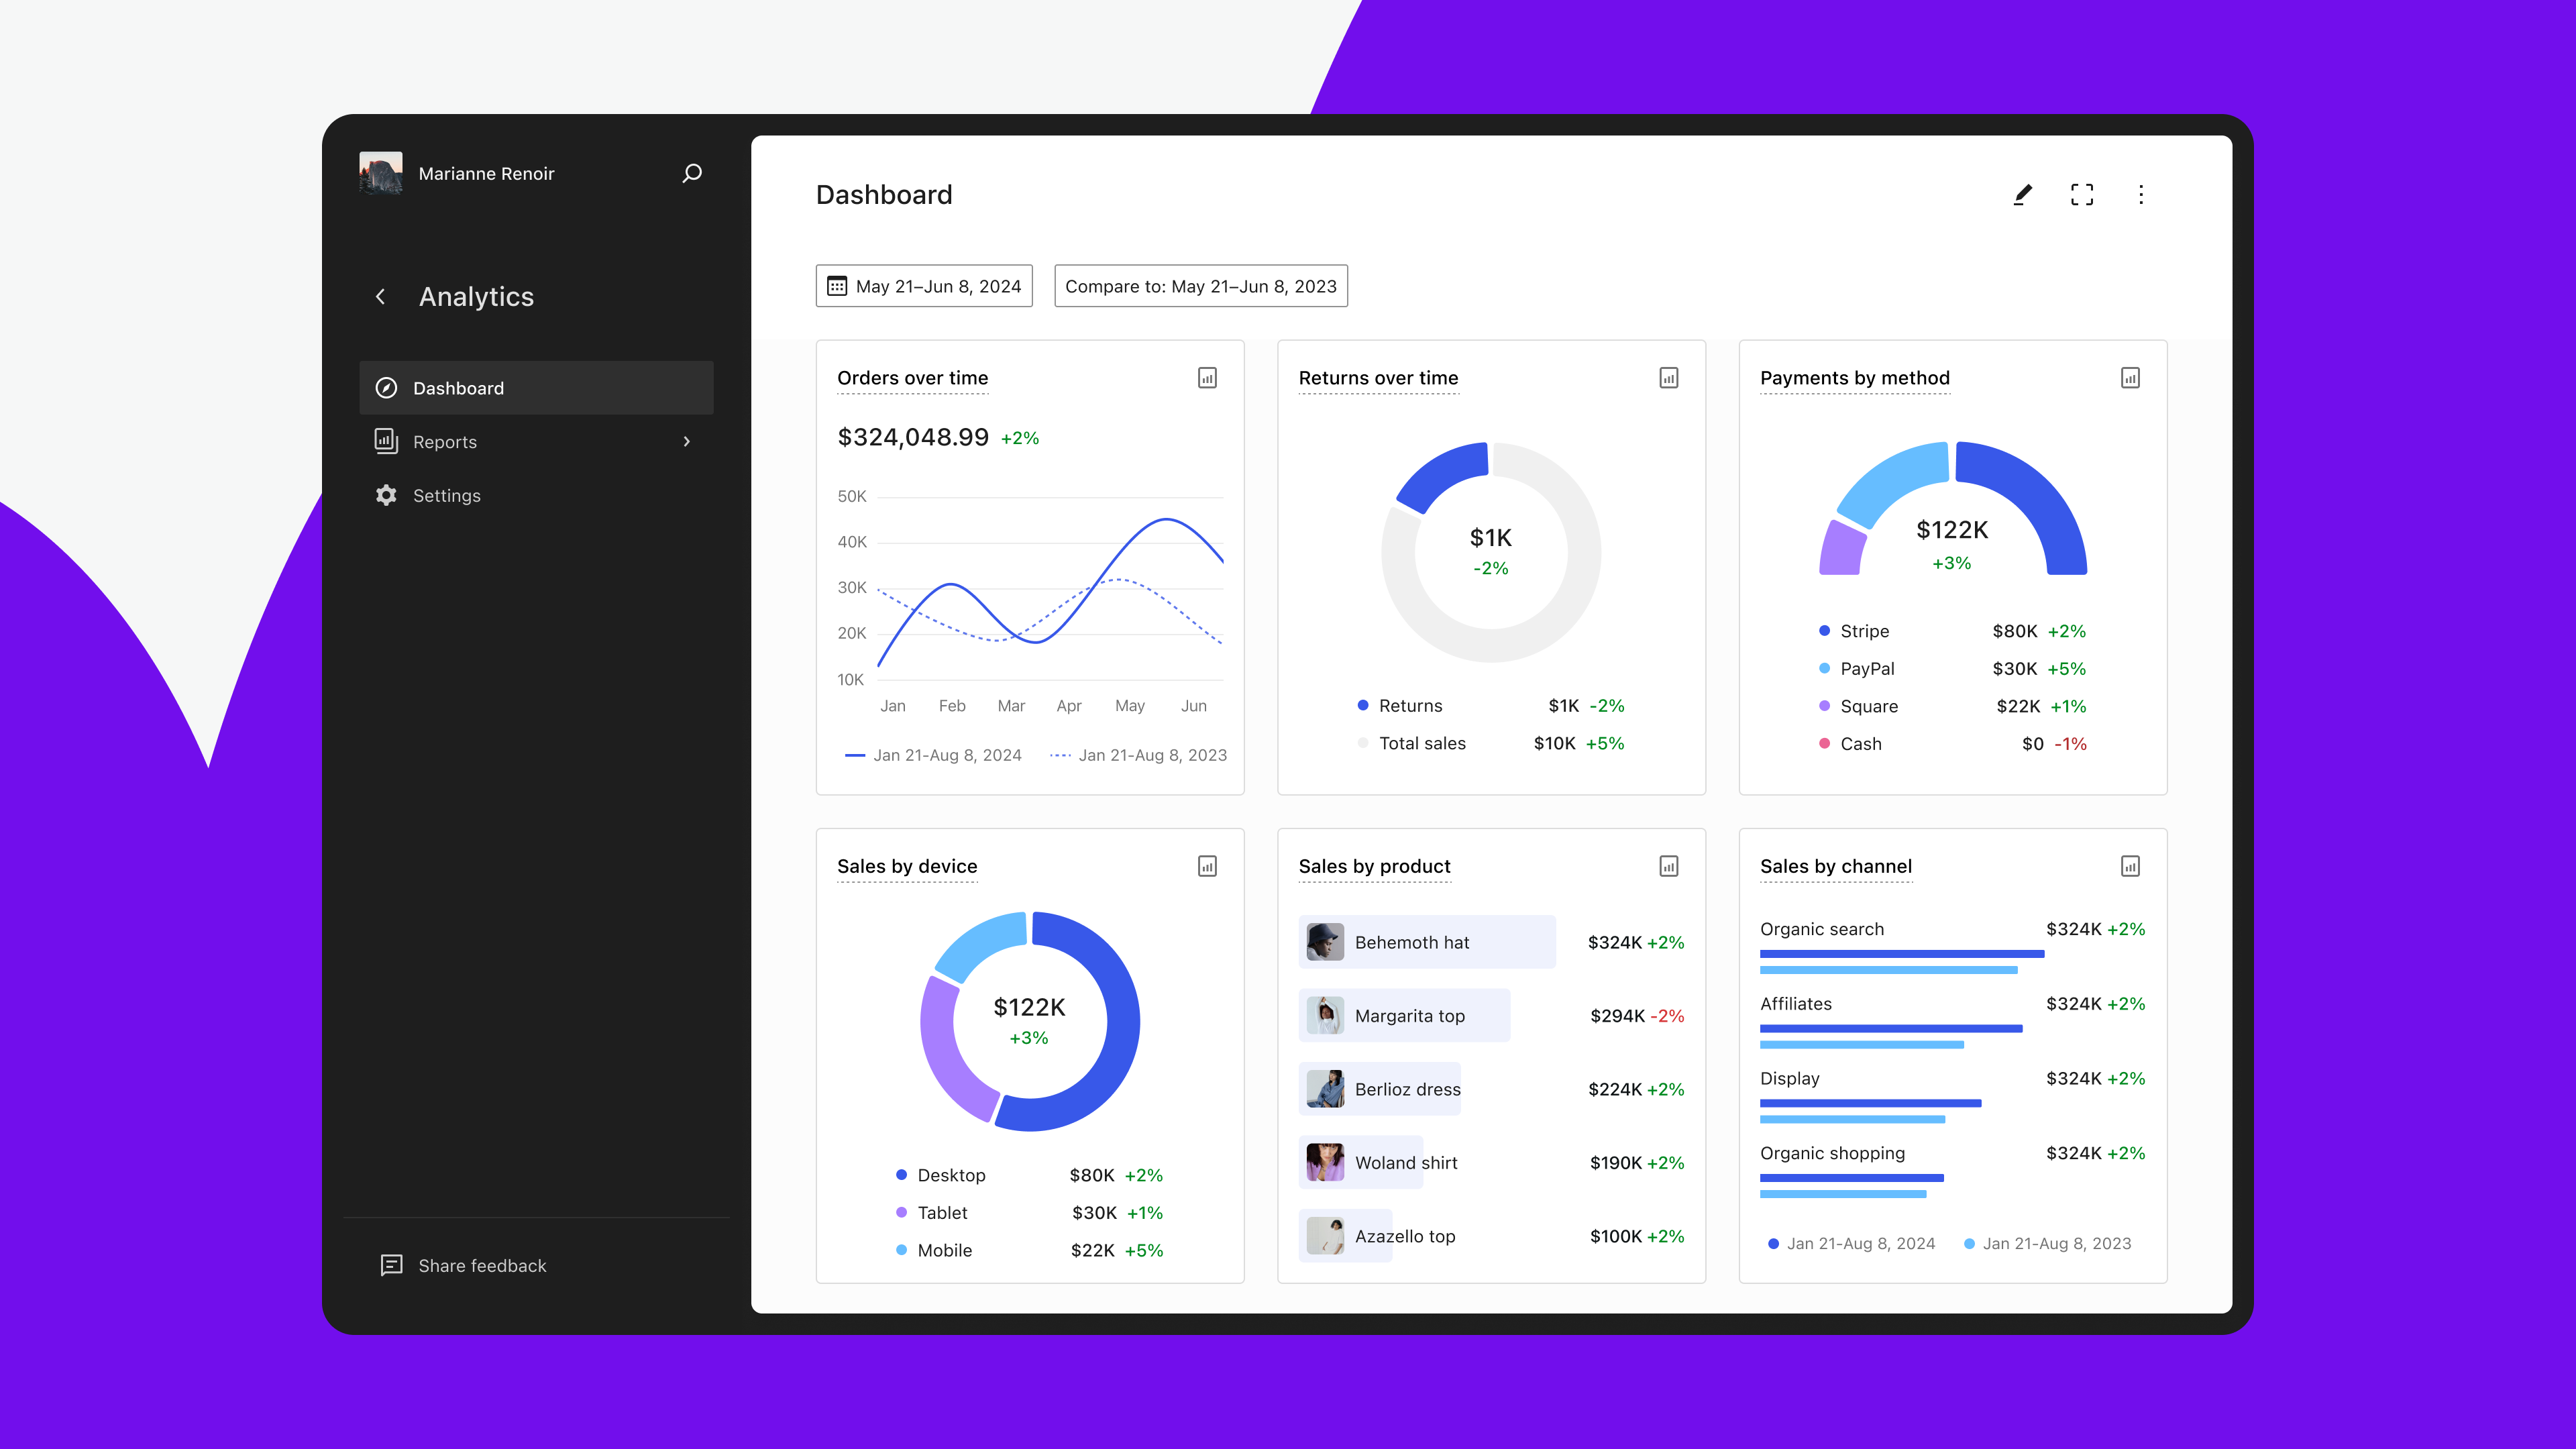Enter fullscreen mode for the Dashboard
The image size is (2576, 1449).
[2082, 194]
